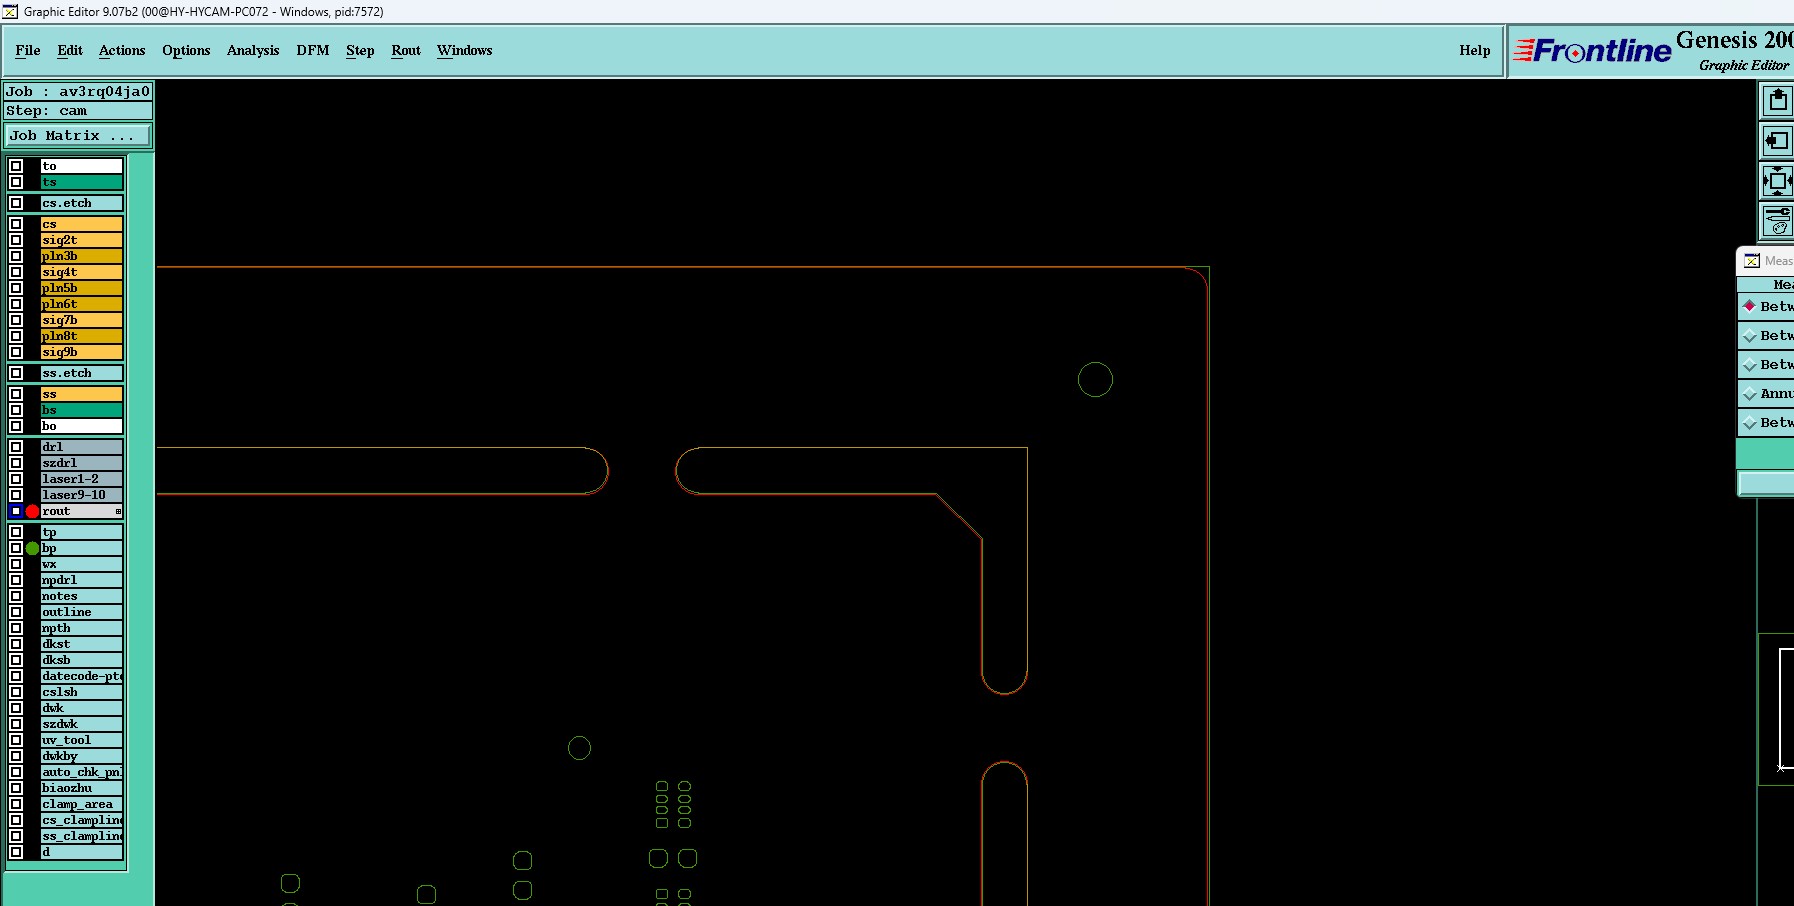Click the zoom-to-fit arrows toolbar icon

pyautogui.click(x=1777, y=181)
